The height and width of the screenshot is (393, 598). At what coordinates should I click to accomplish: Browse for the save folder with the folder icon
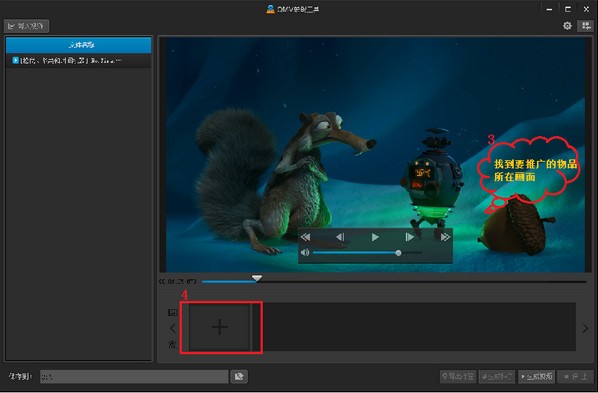pos(239,377)
